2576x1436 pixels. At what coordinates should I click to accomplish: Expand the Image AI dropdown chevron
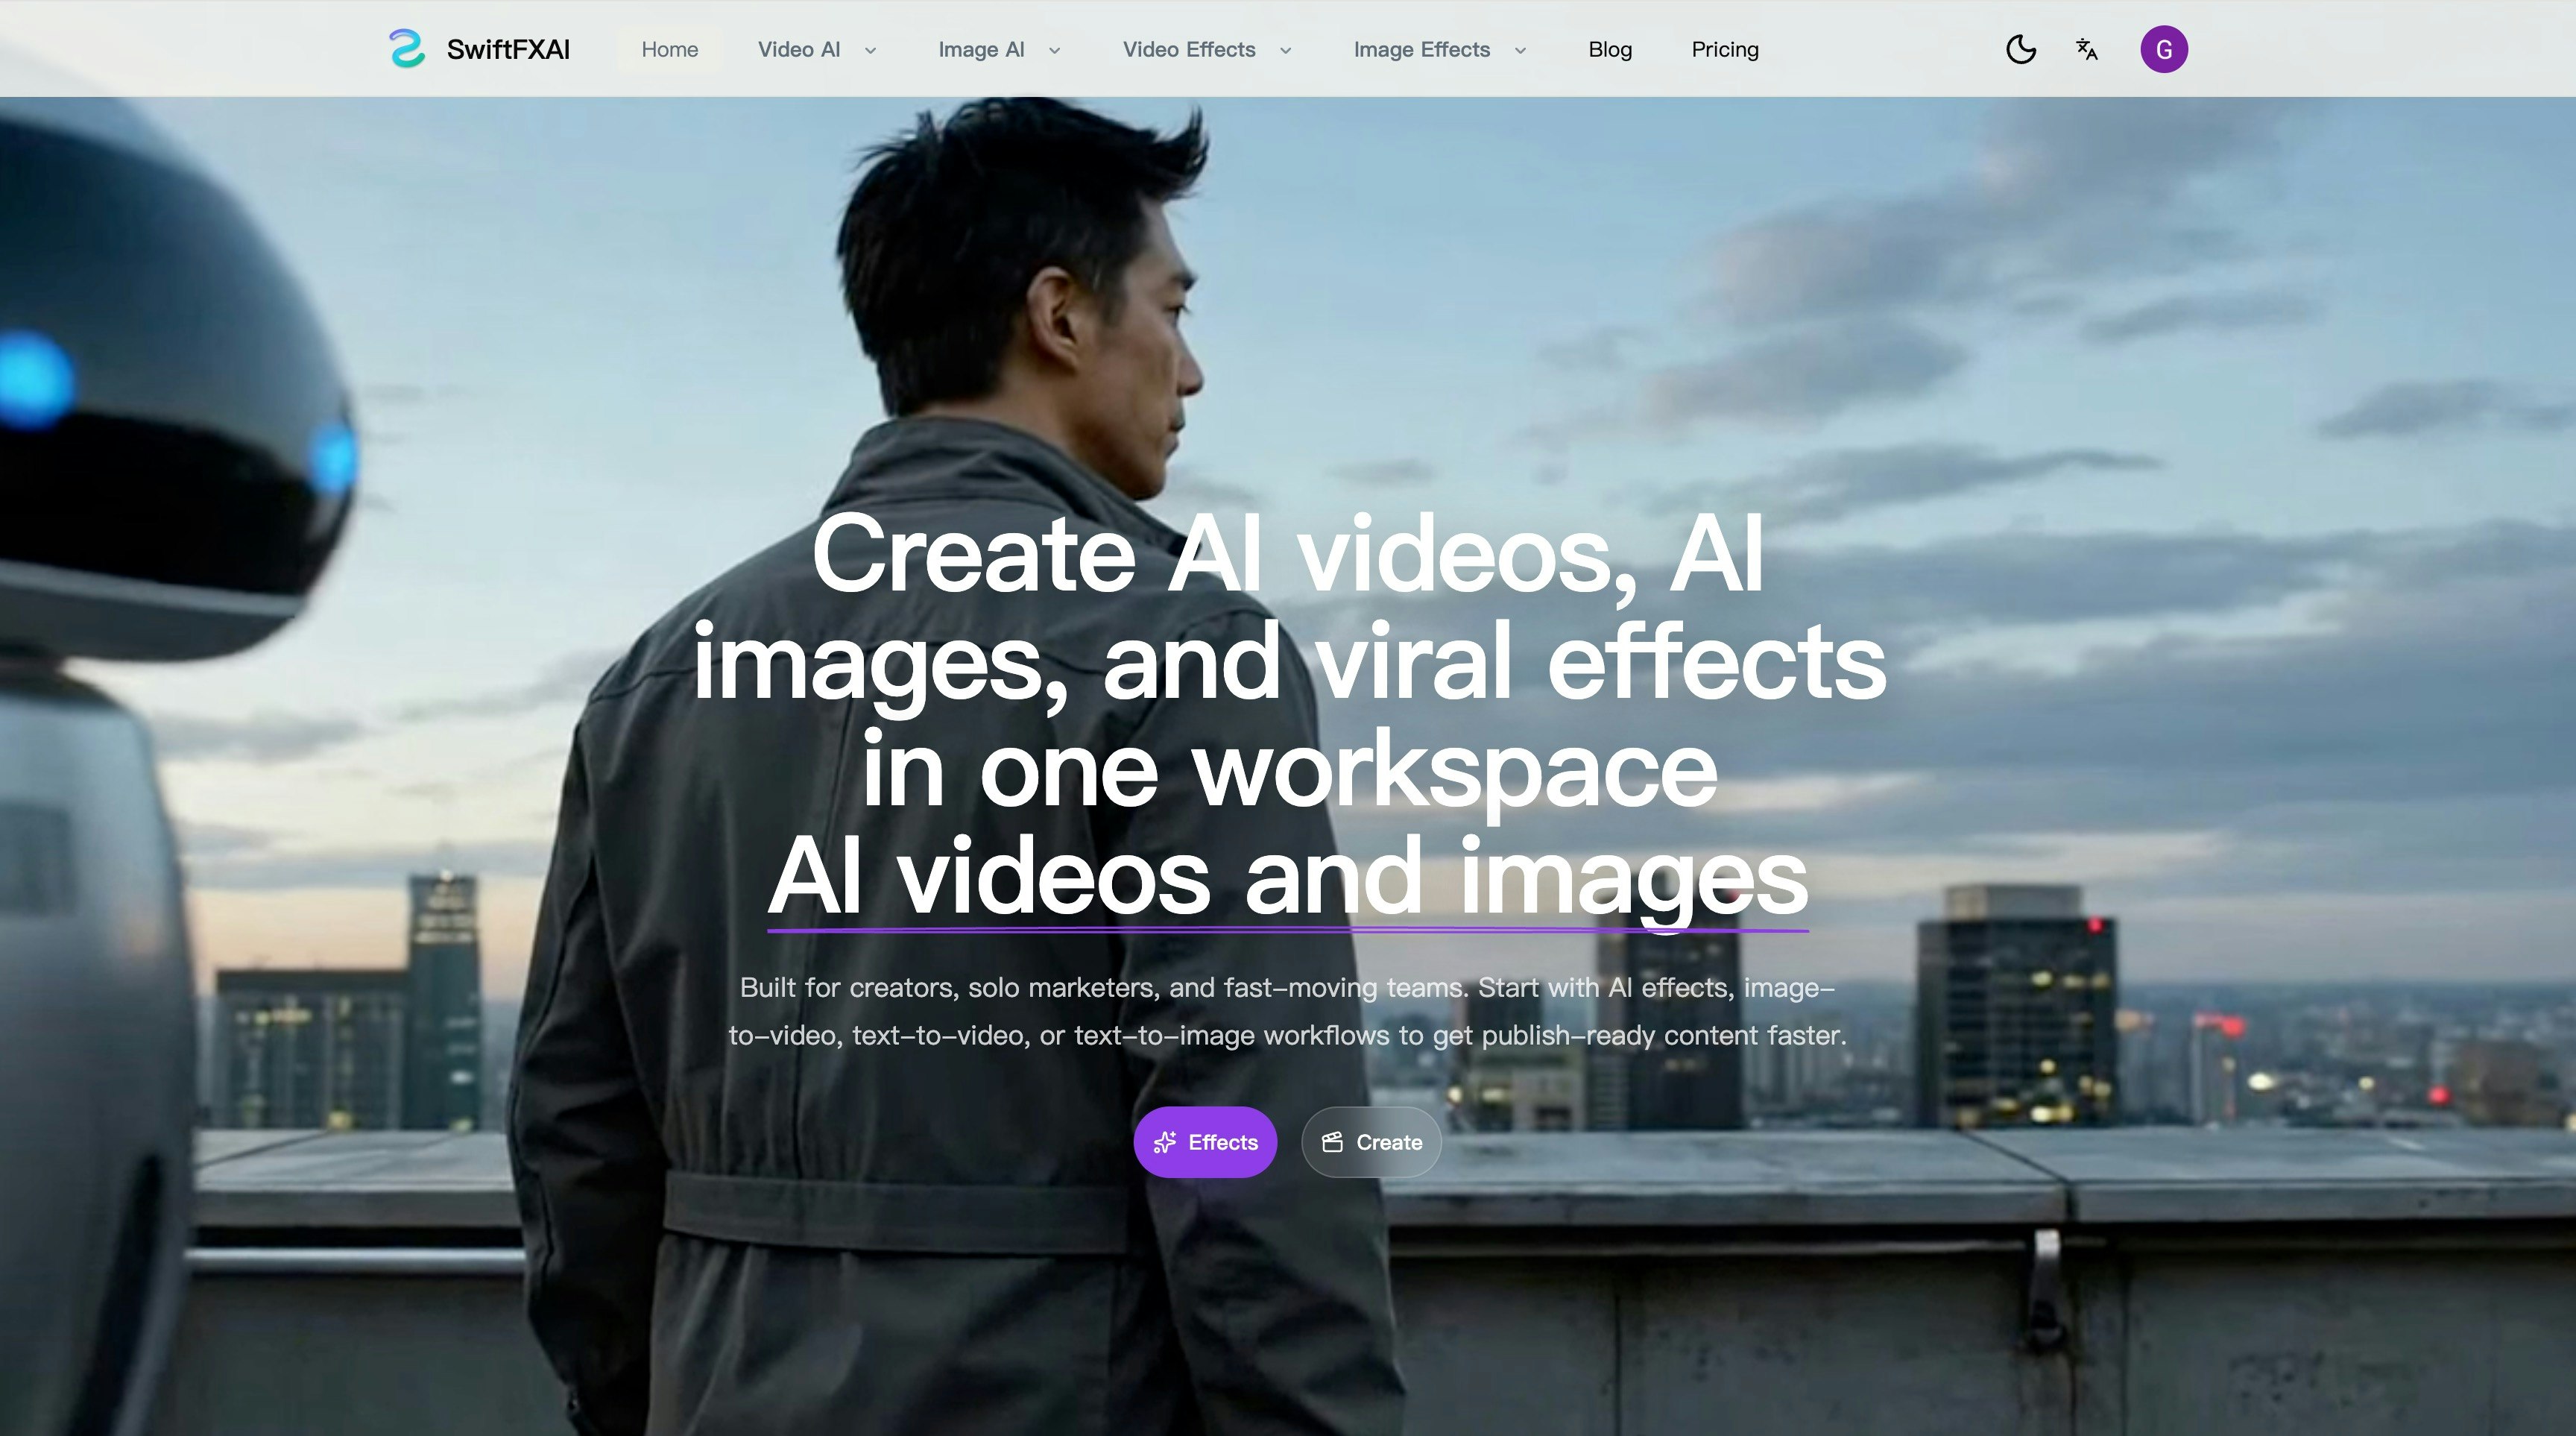1054,50
